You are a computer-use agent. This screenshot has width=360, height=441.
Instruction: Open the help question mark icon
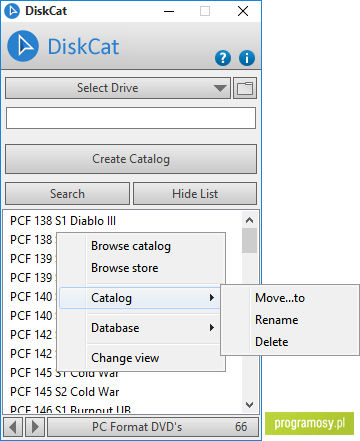click(223, 58)
